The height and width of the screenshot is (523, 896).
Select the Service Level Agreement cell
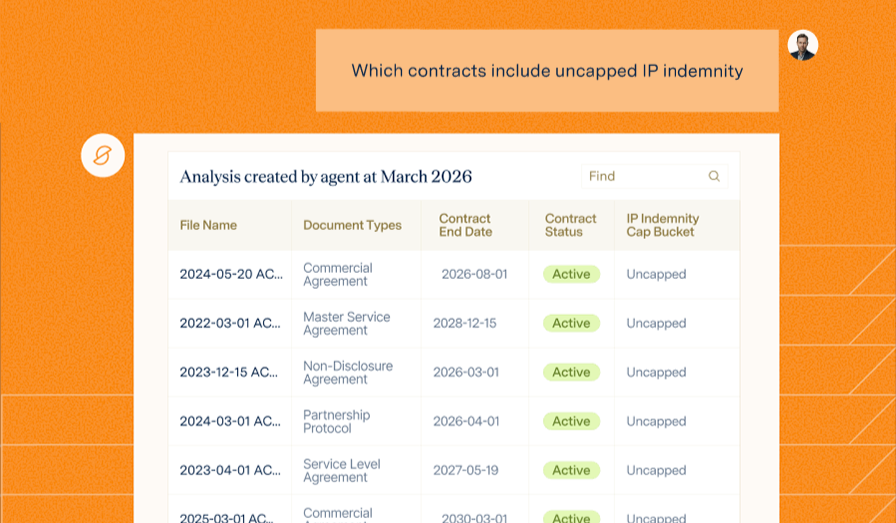pos(341,470)
